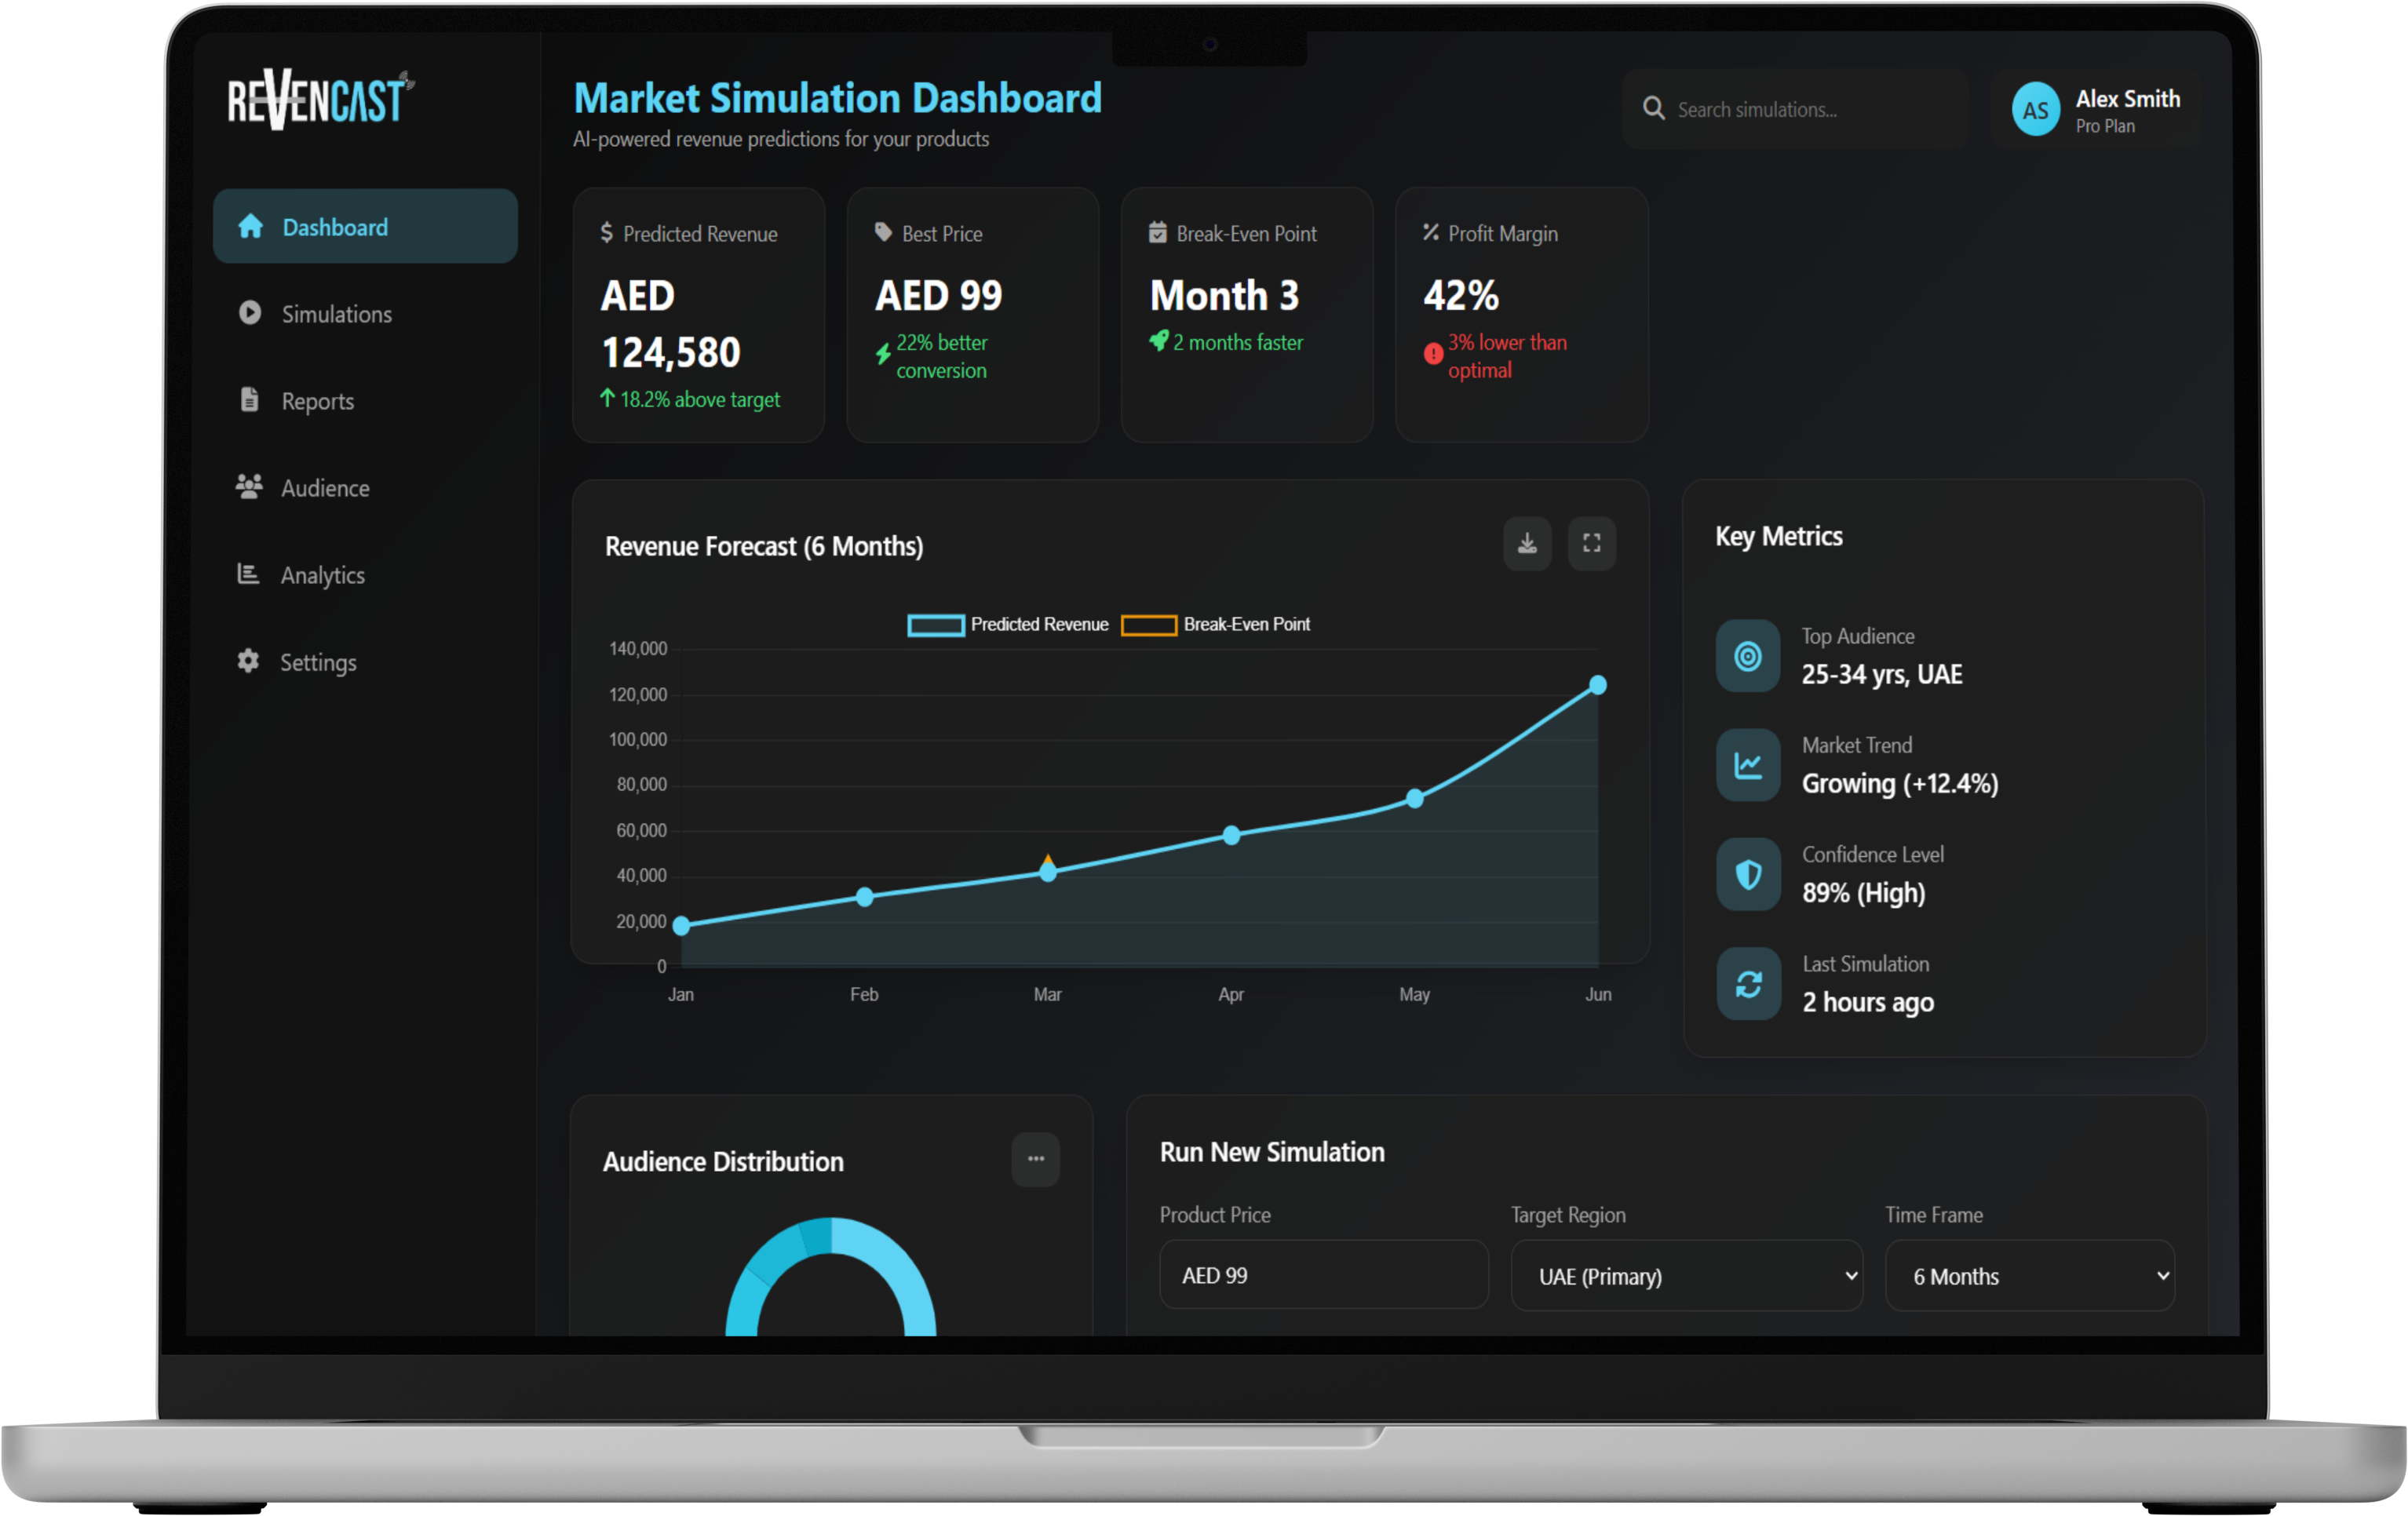The image size is (2408, 1516).
Task: Open Analytics from the sidebar
Action: [322, 575]
